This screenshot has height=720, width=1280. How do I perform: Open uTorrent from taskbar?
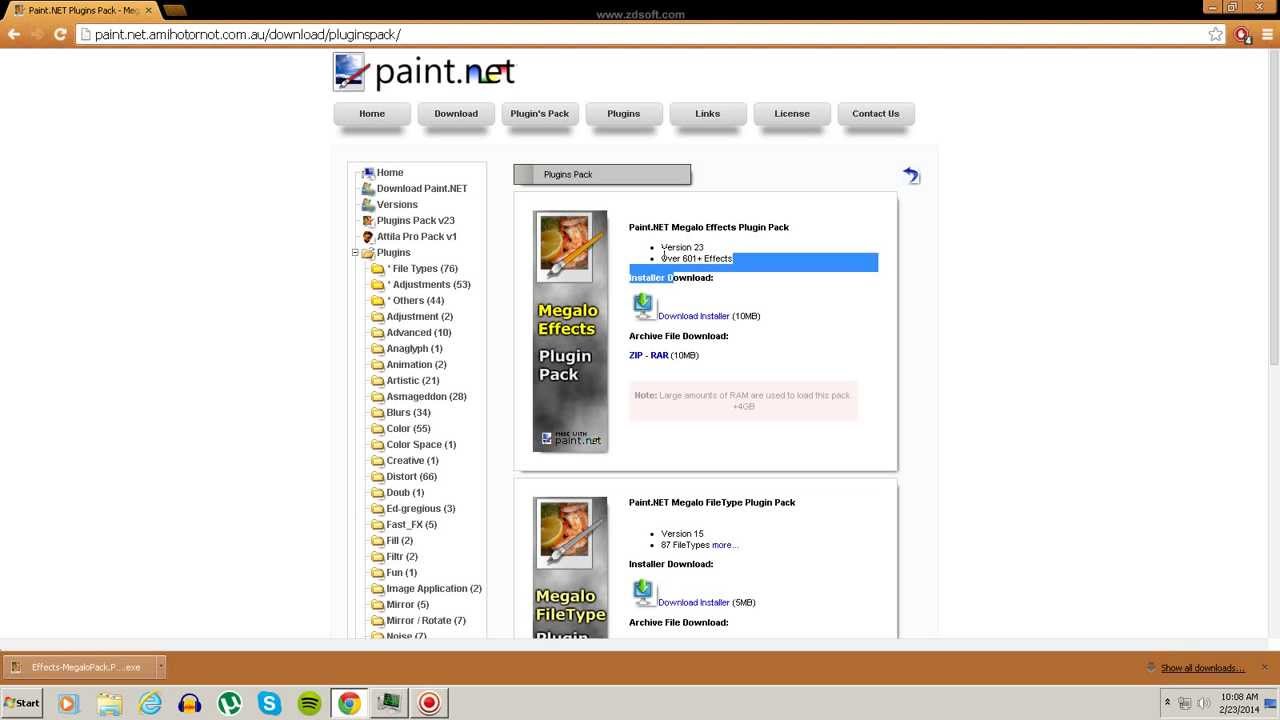[x=229, y=703]
